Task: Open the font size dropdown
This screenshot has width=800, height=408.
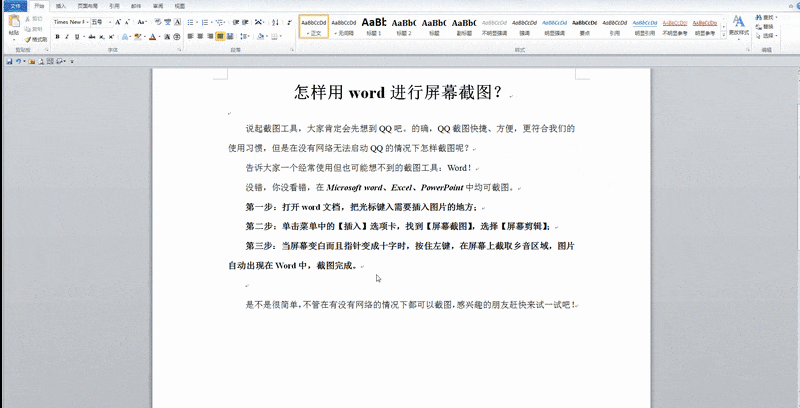Action: point(110,22)
